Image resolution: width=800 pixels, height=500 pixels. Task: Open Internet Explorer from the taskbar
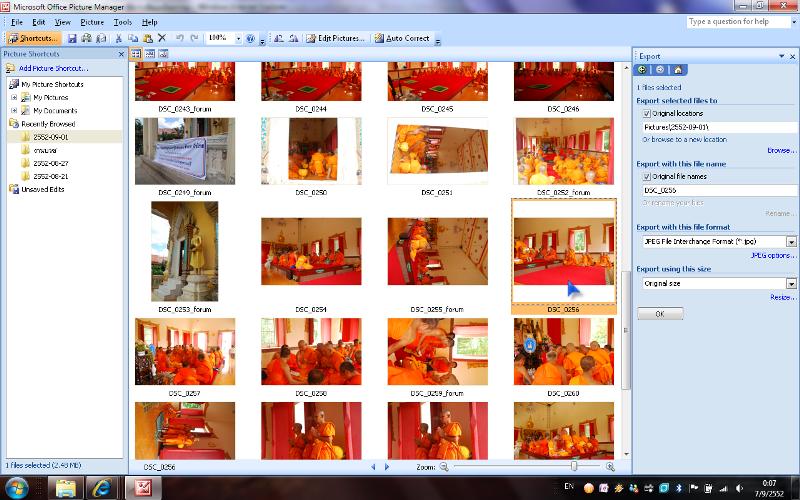tap(102, 488)
